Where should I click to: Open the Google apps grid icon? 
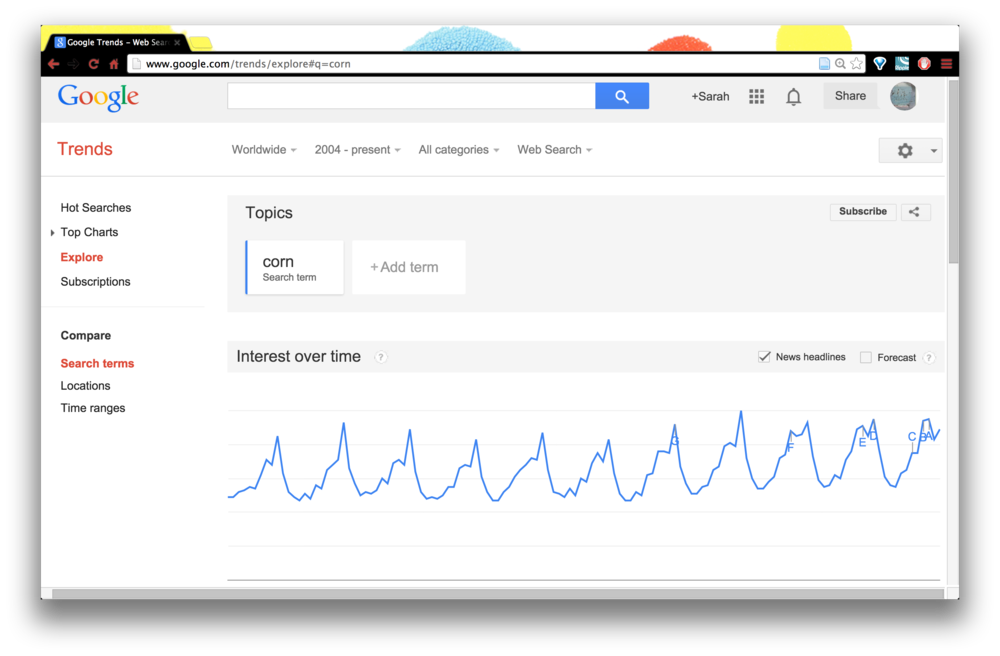(x=756, y=96)
